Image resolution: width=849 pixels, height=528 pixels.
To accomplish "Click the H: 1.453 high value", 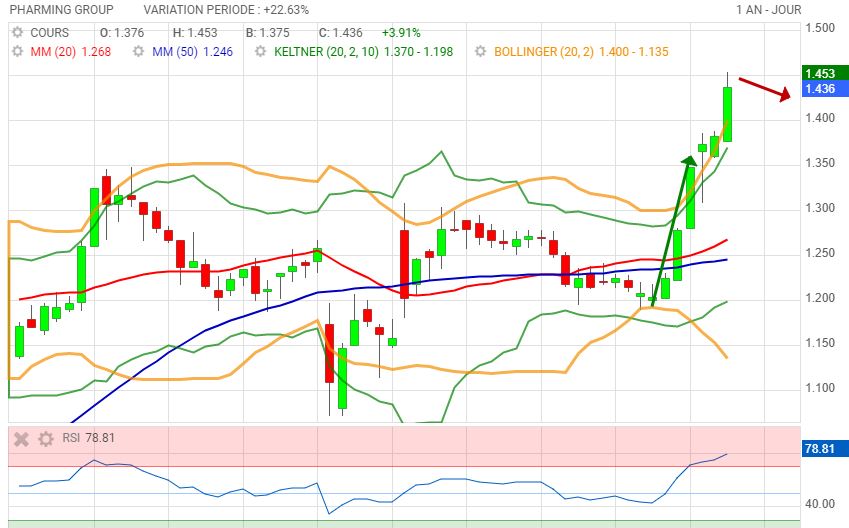I will pyautogui.click(x=195, y=32).
